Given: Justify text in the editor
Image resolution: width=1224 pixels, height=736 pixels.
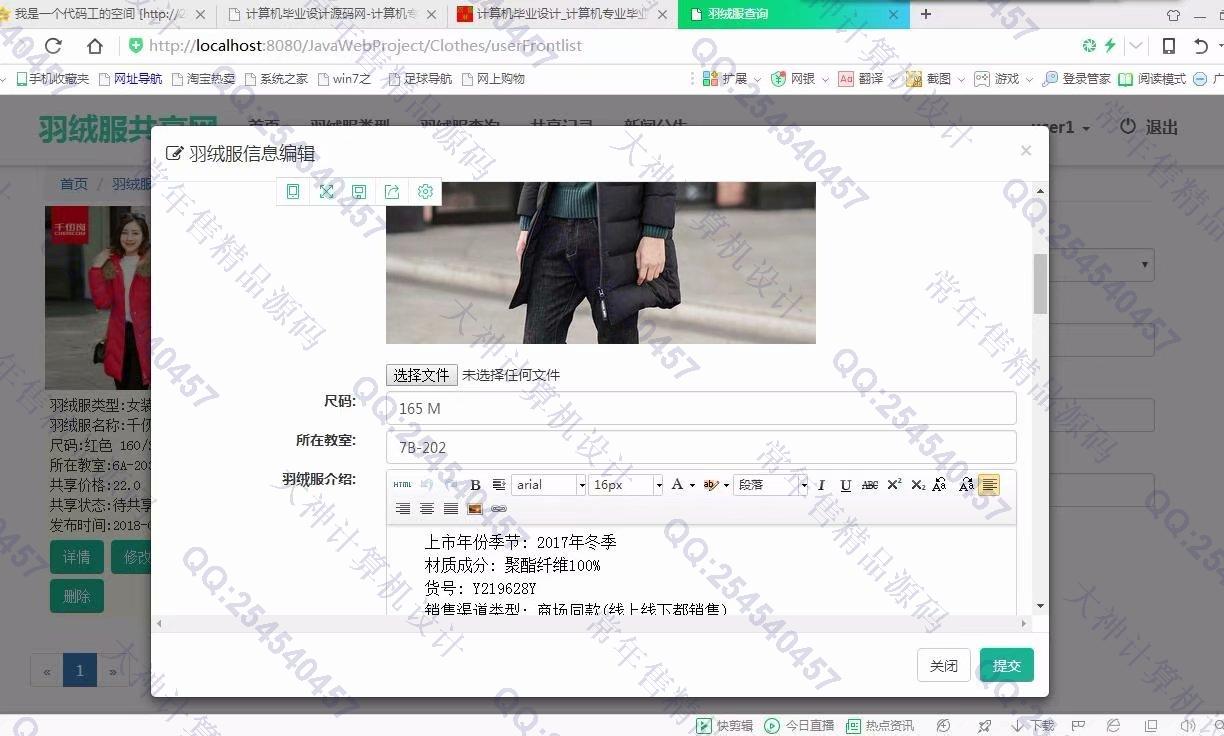Looking at the screenshot, I should pyautogui.click(x=451, y=509).
